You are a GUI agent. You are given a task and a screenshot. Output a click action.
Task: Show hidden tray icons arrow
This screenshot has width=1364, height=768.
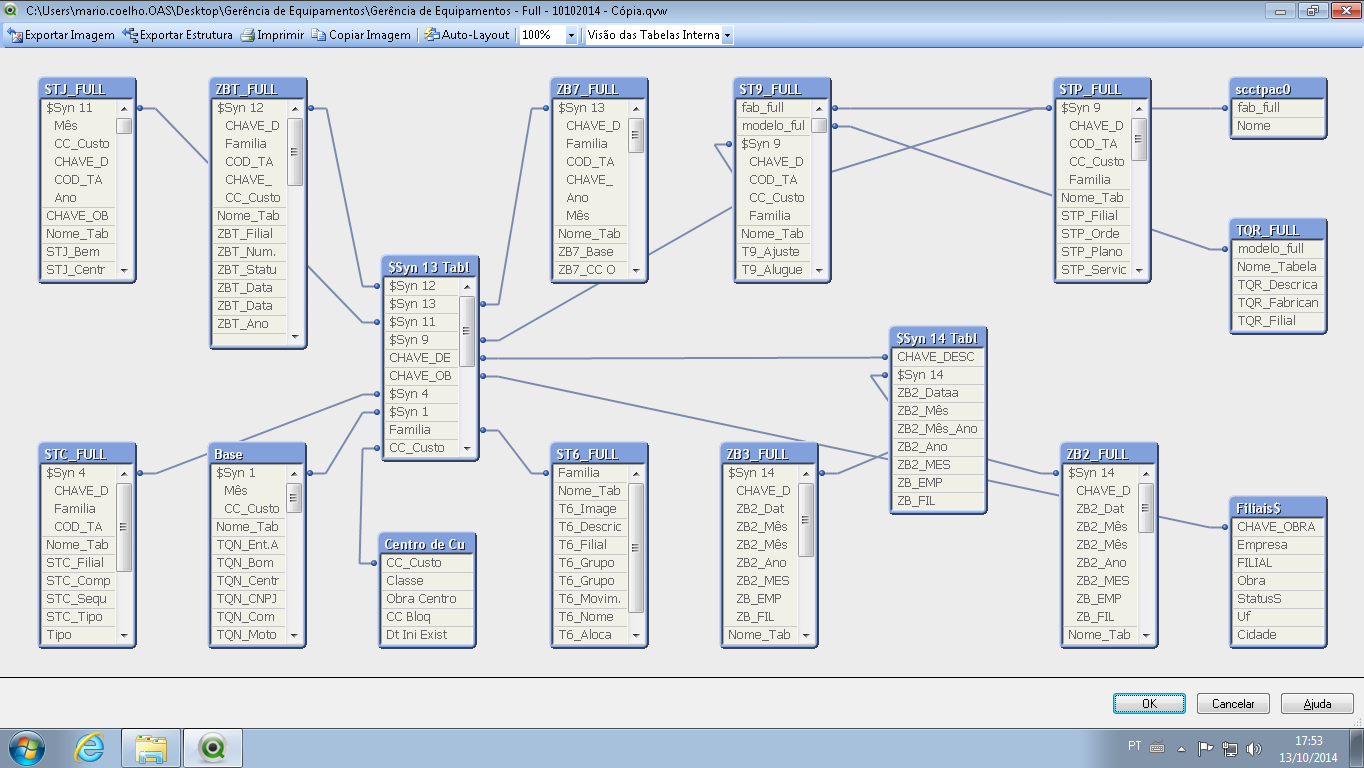(1183, 747)
